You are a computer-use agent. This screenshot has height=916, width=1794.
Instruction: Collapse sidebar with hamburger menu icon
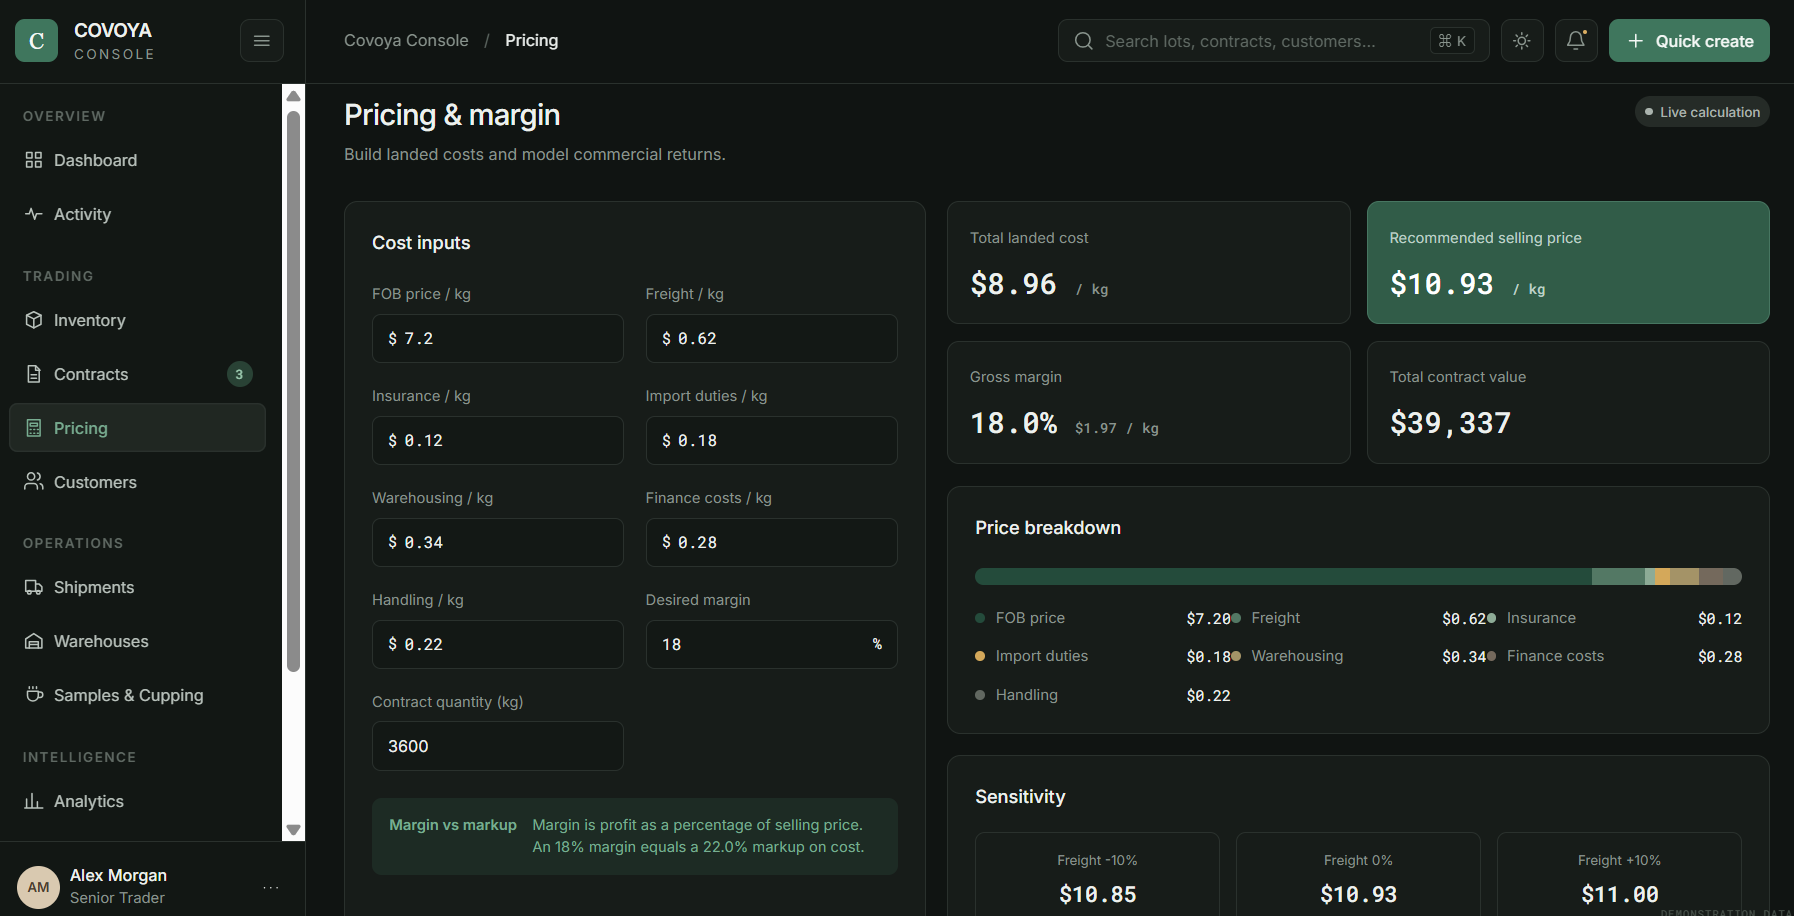tap(262, 41)
